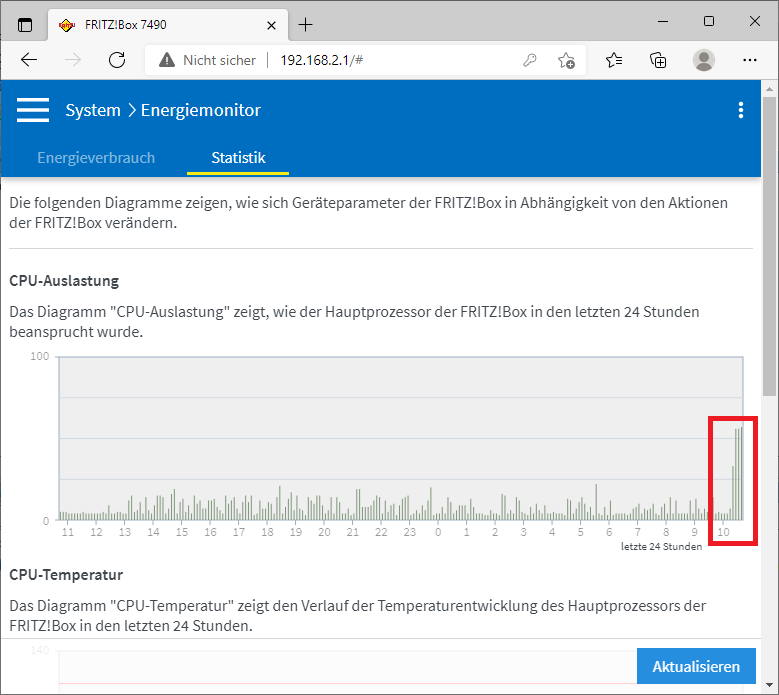Image resolution: width=779 pixels, height=695 pixels.
Task: Click the browser back arrow
Action: point(29,60)
